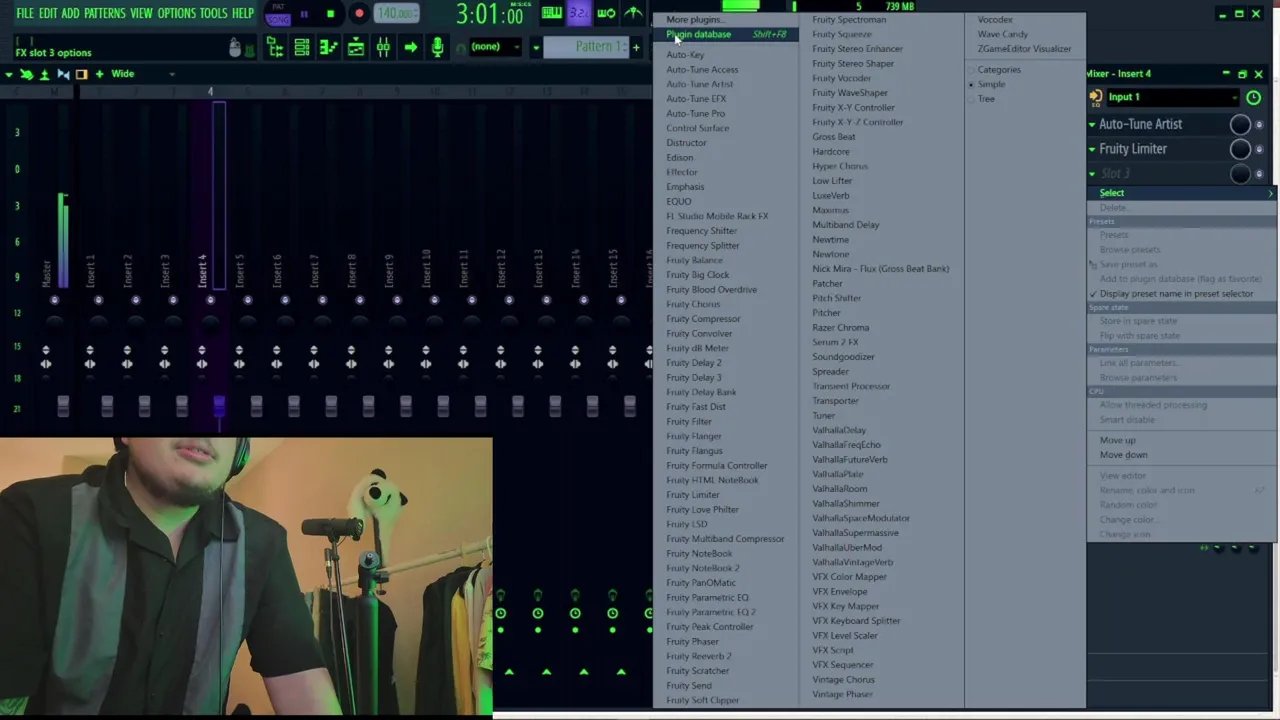Click the stop playback button

pyautogui.click(x=331, y=14)
